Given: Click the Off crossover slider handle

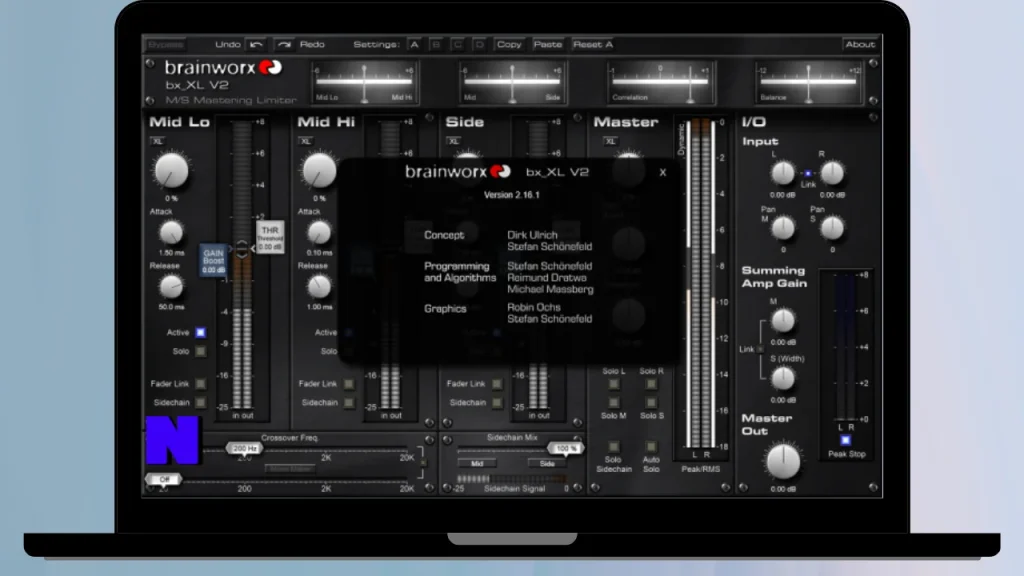Looking at the screenshot, I should (163, 479).
